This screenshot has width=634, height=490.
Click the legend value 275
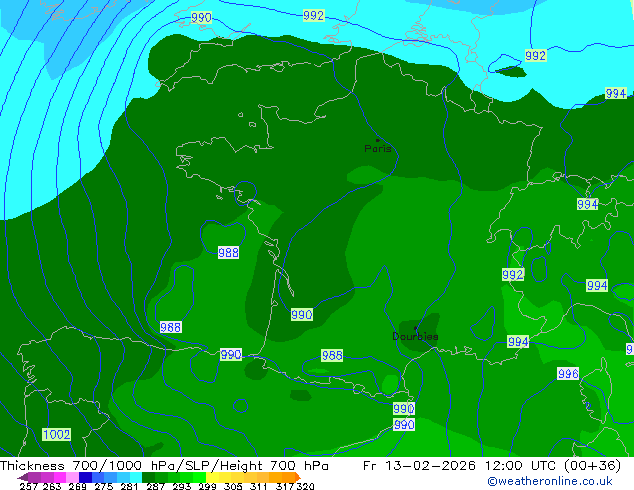point(104,486)
